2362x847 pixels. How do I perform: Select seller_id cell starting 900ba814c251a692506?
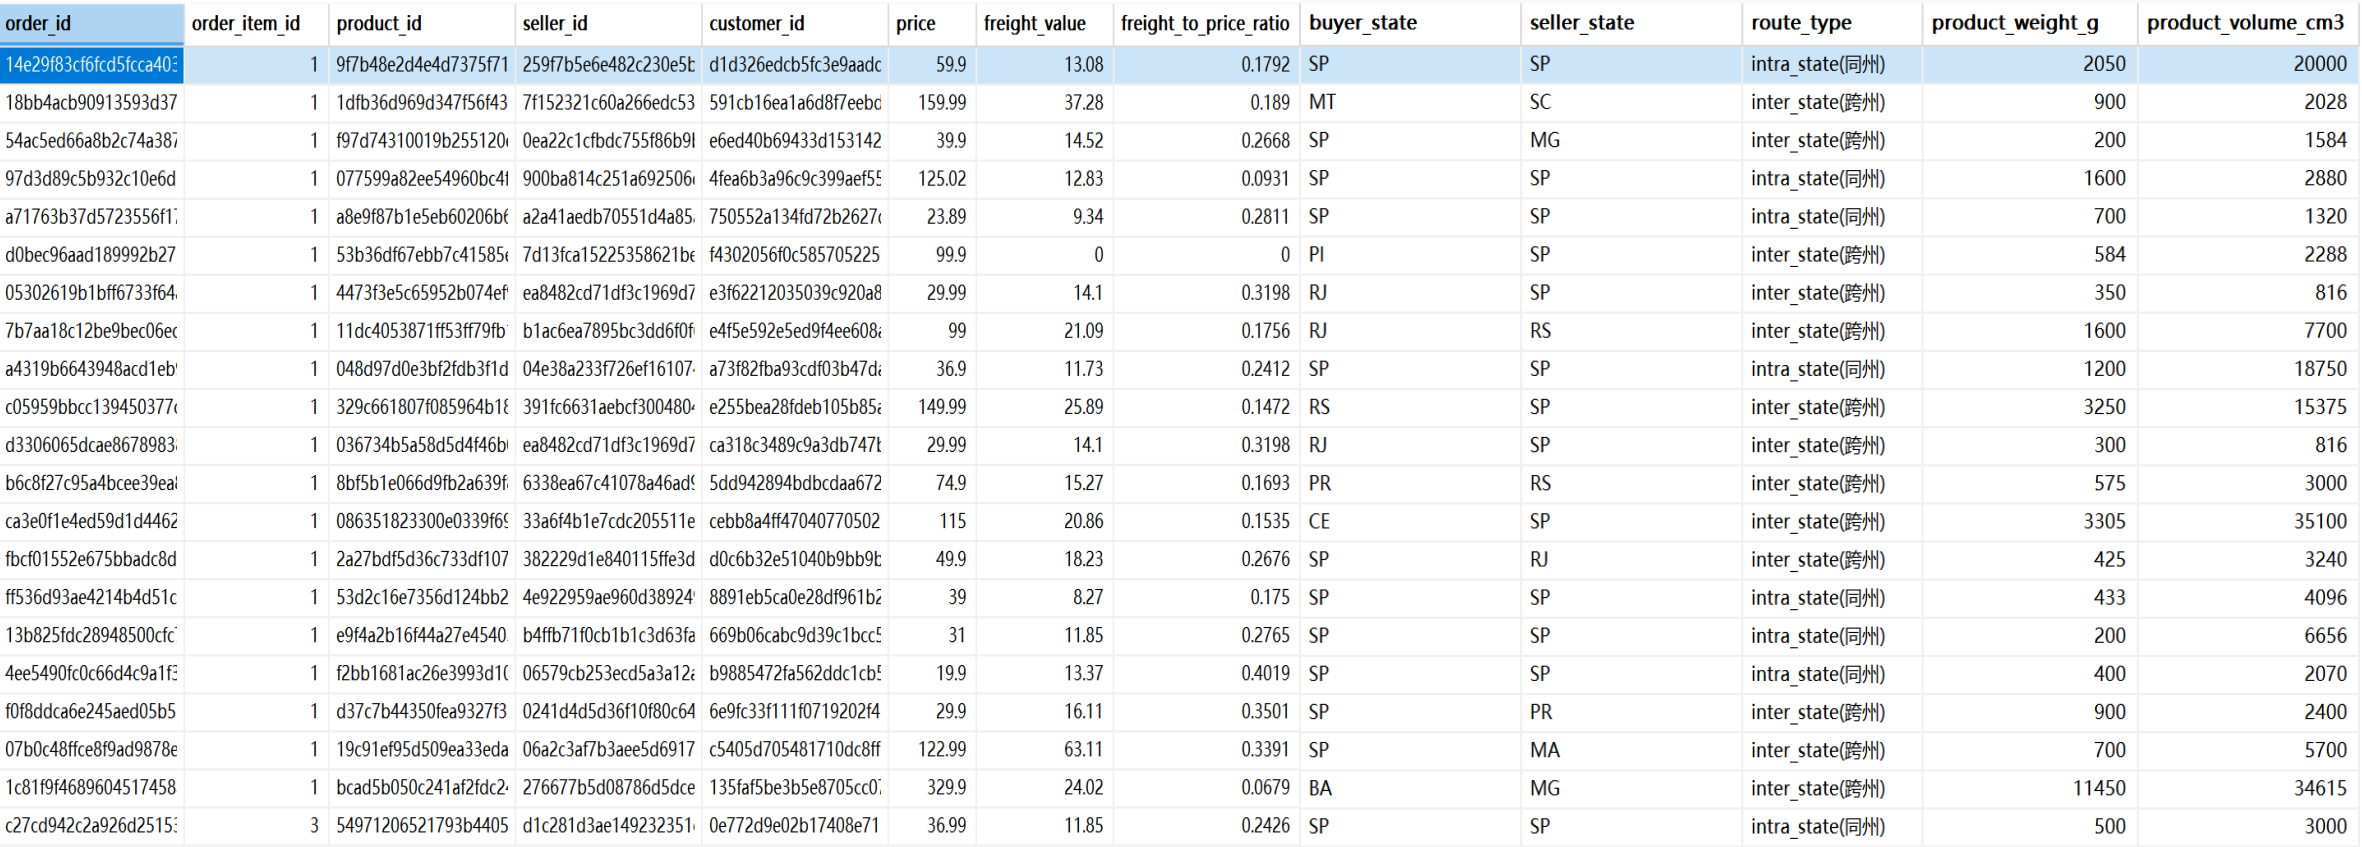tap(607, 178)
